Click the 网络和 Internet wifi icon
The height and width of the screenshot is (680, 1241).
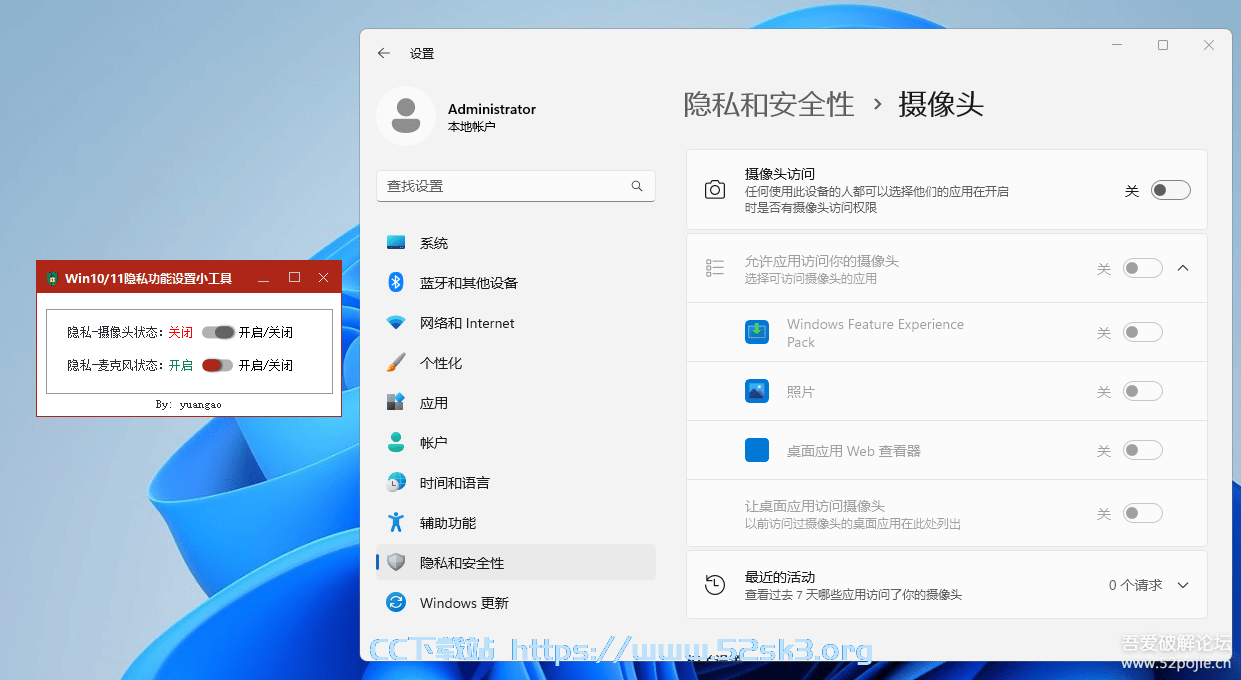[396, 323]
